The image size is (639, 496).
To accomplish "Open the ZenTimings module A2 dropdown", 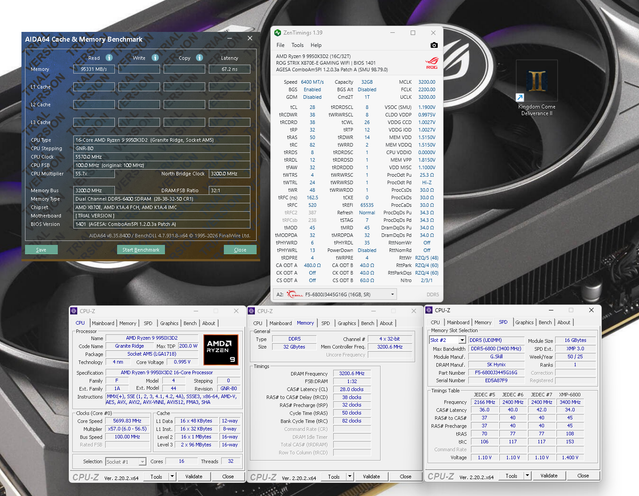I will [x=392, y=294].
